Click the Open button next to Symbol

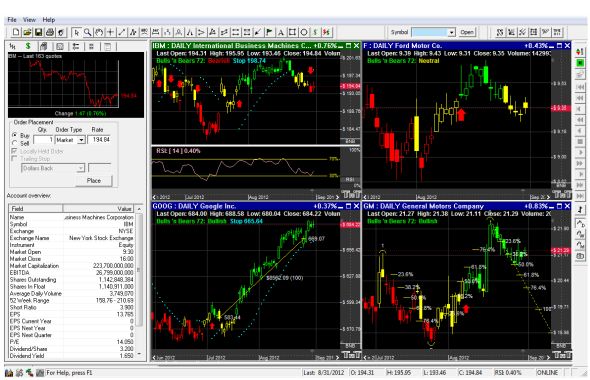point(467,32)
